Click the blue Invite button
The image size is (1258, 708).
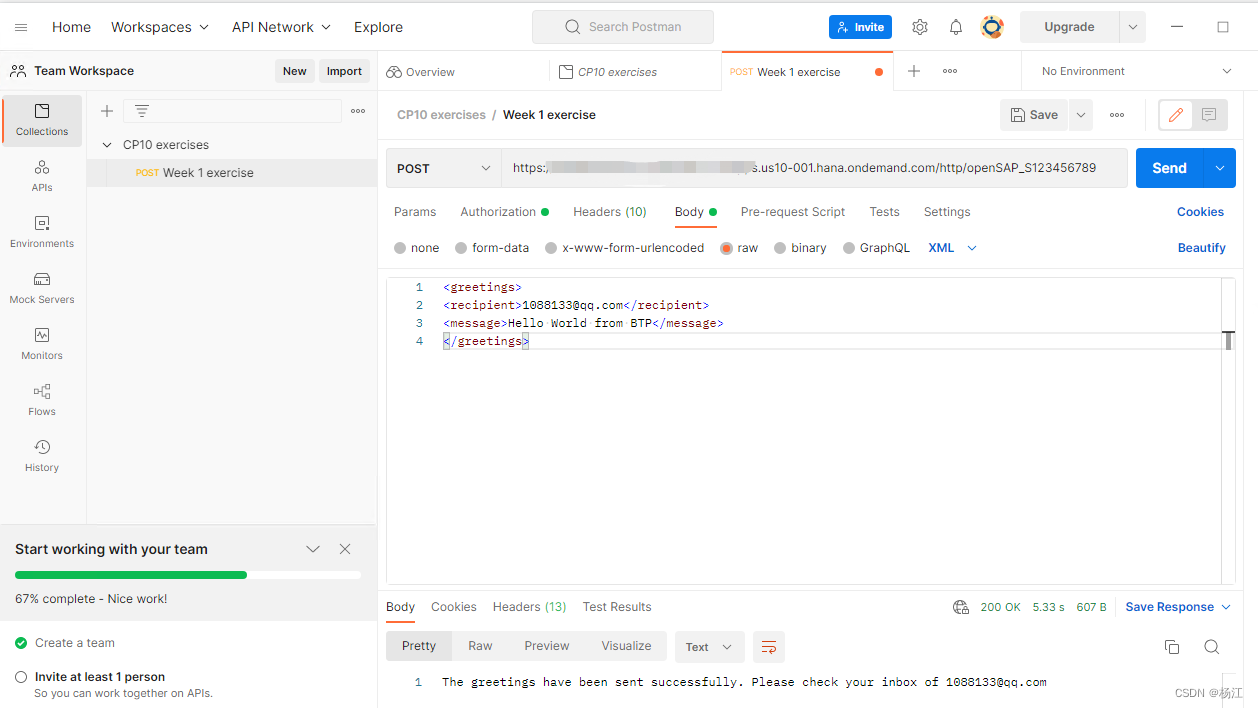click(860, 27)
